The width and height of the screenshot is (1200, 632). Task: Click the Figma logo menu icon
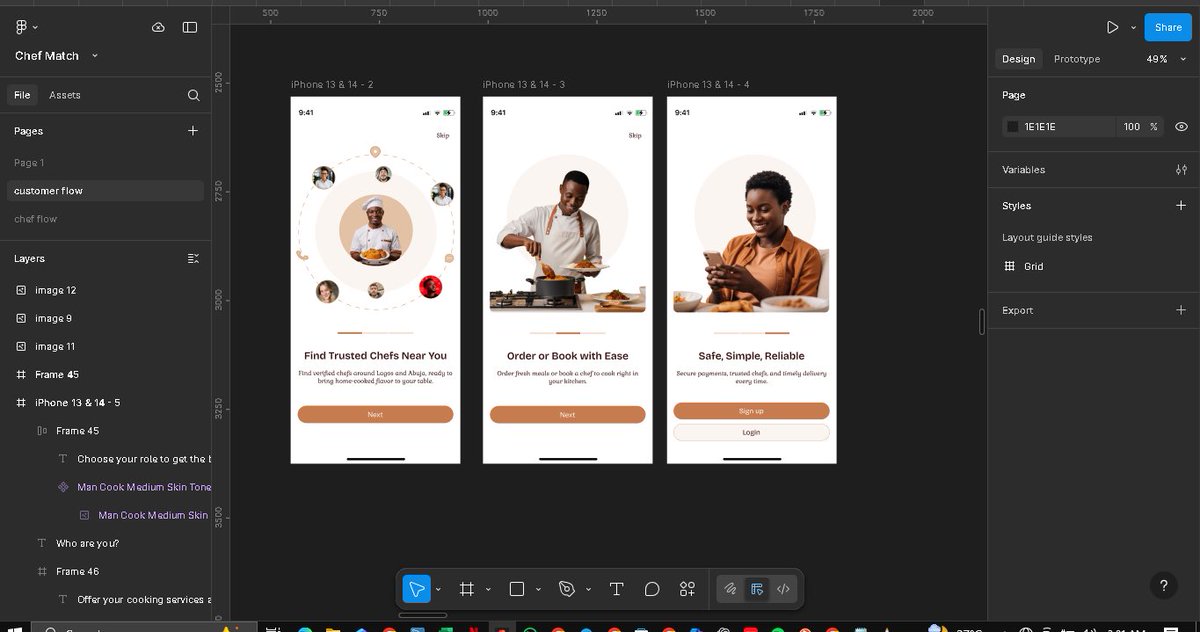pyautogui.click(x=18, y=27)
